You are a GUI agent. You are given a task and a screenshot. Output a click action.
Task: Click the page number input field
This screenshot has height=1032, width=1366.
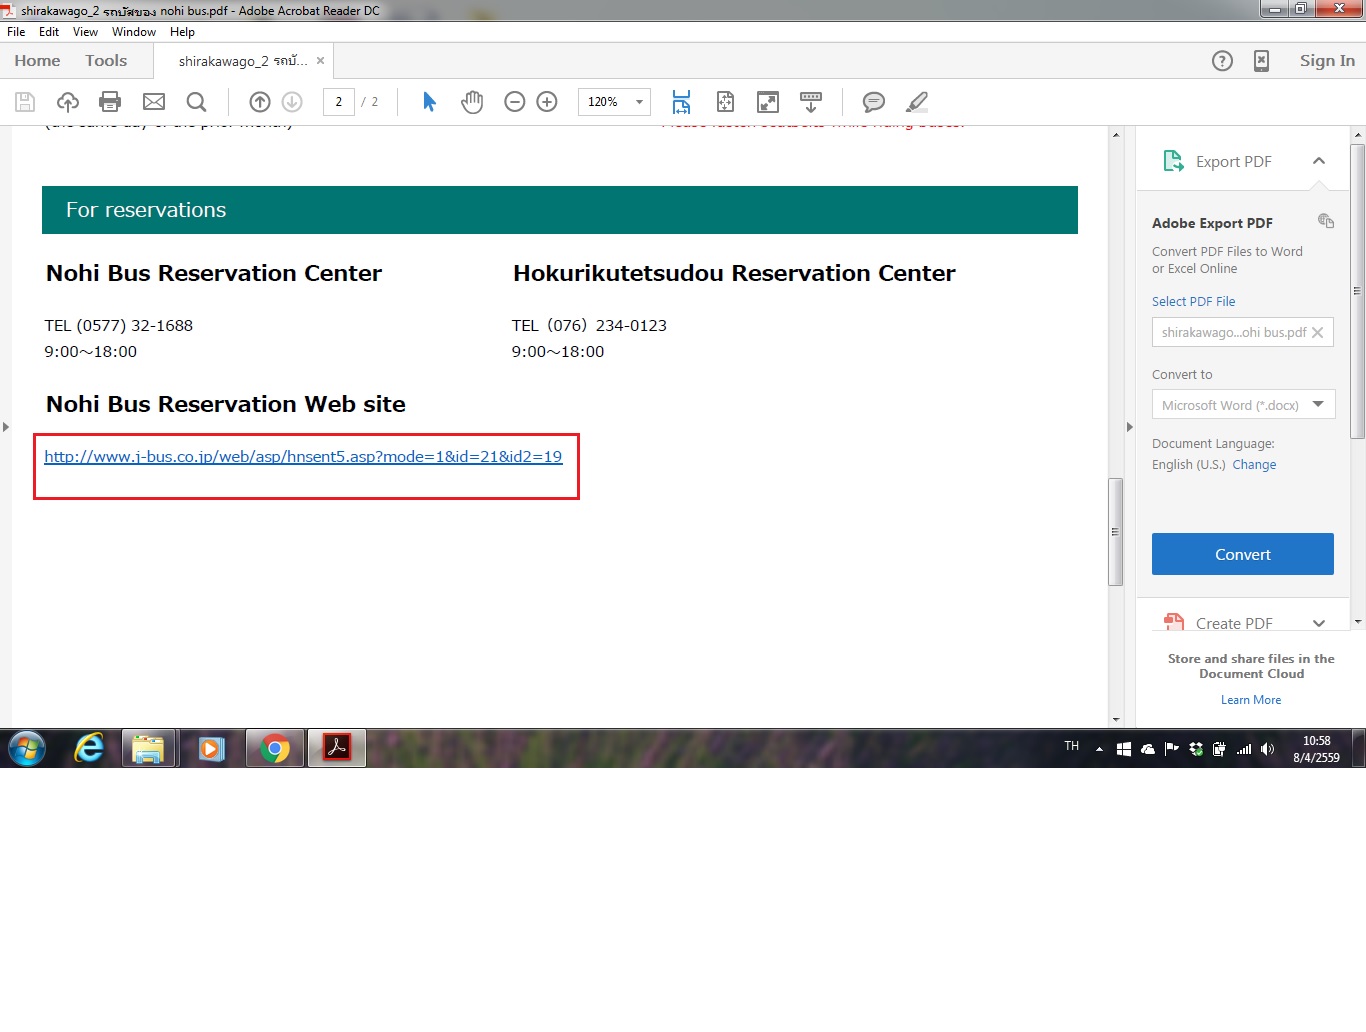pyautogui.click(x=339, y=102)
